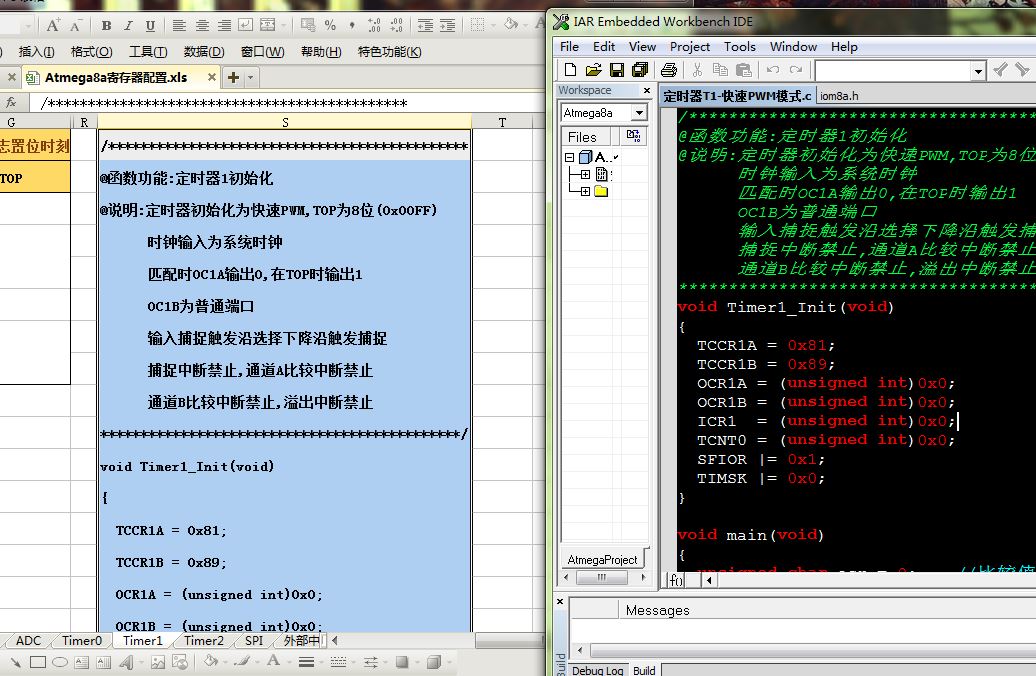Open drawing fill color bucket

210,660
